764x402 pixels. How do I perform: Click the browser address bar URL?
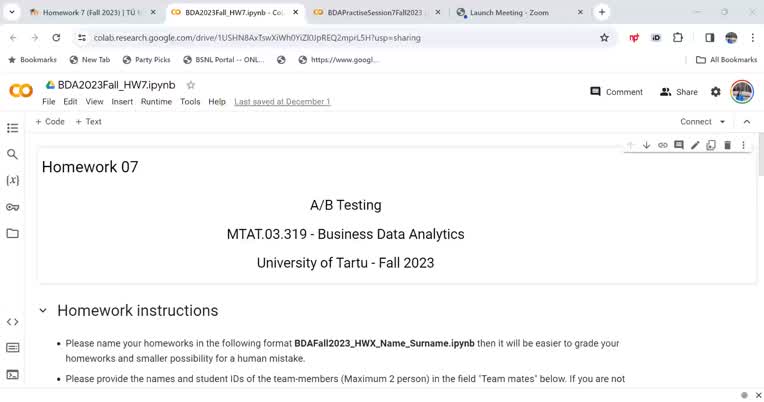(x=257, y=38)
